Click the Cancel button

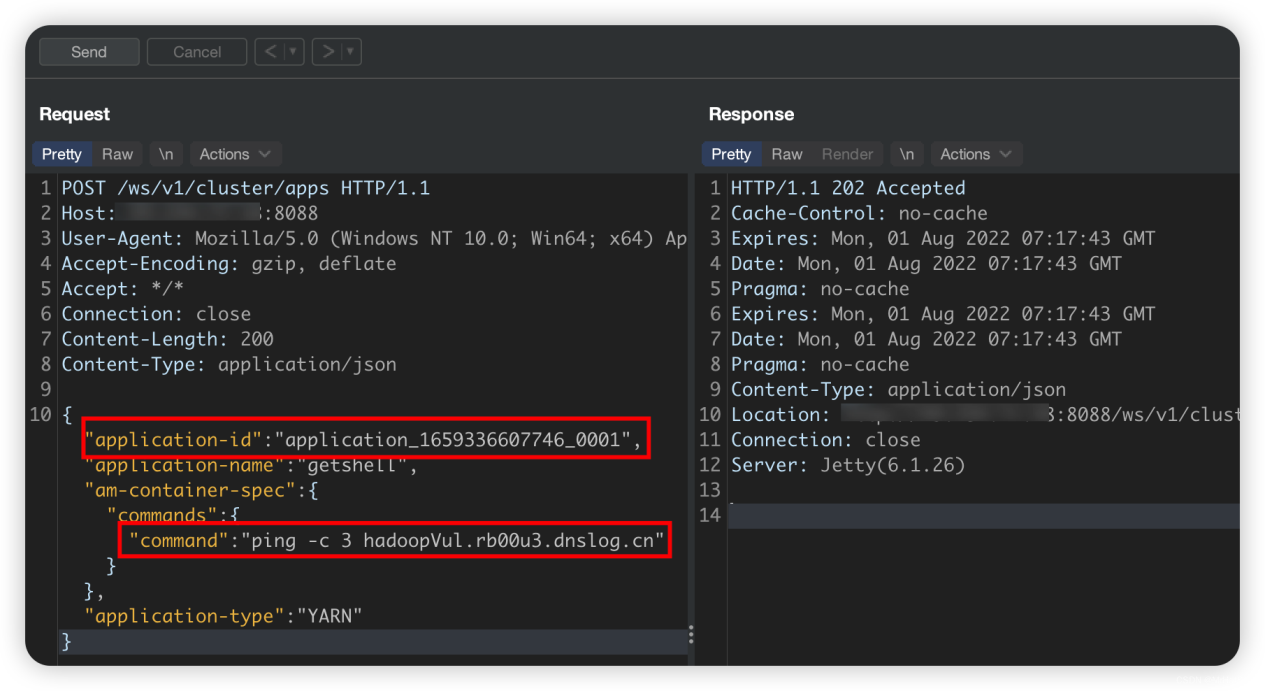(197, 52)
